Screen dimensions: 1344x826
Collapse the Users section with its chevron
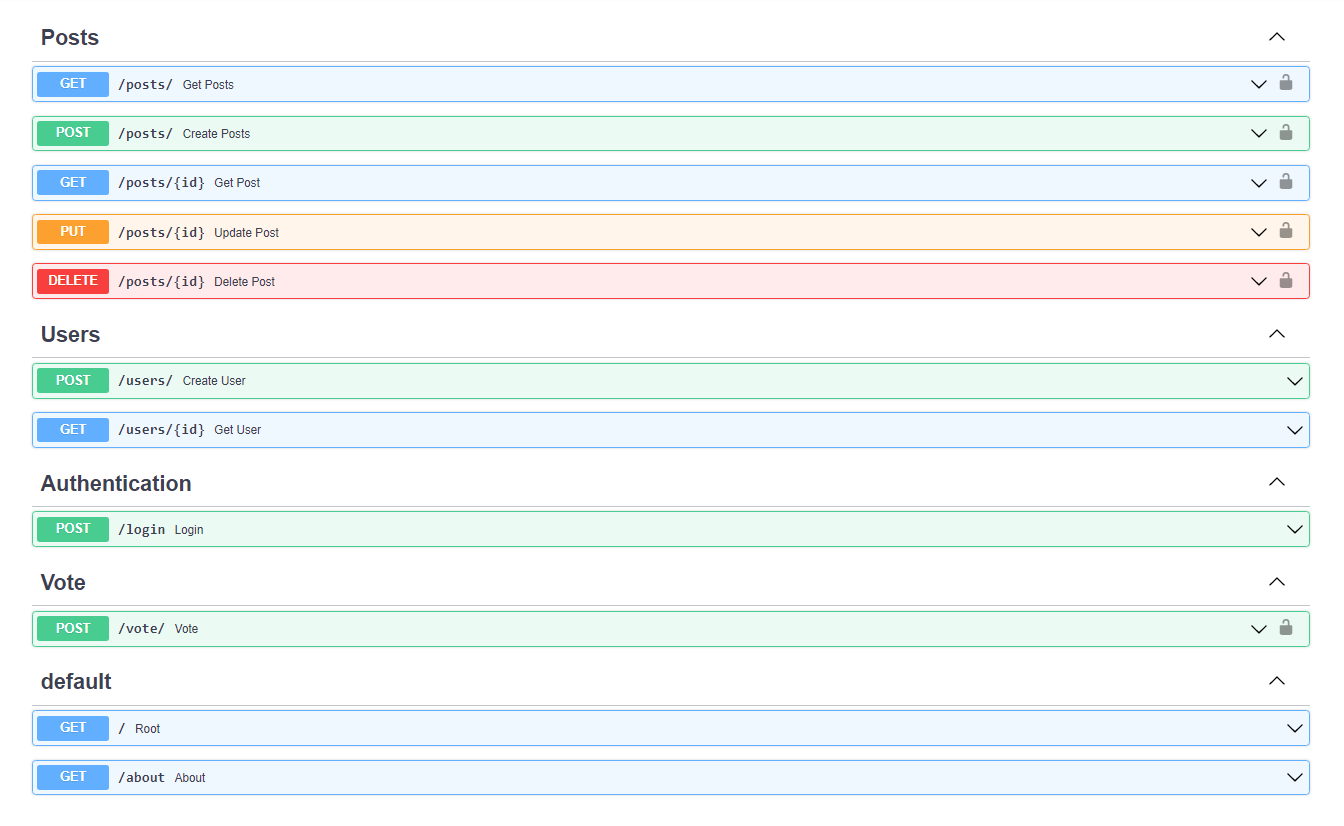point(1276,334)
